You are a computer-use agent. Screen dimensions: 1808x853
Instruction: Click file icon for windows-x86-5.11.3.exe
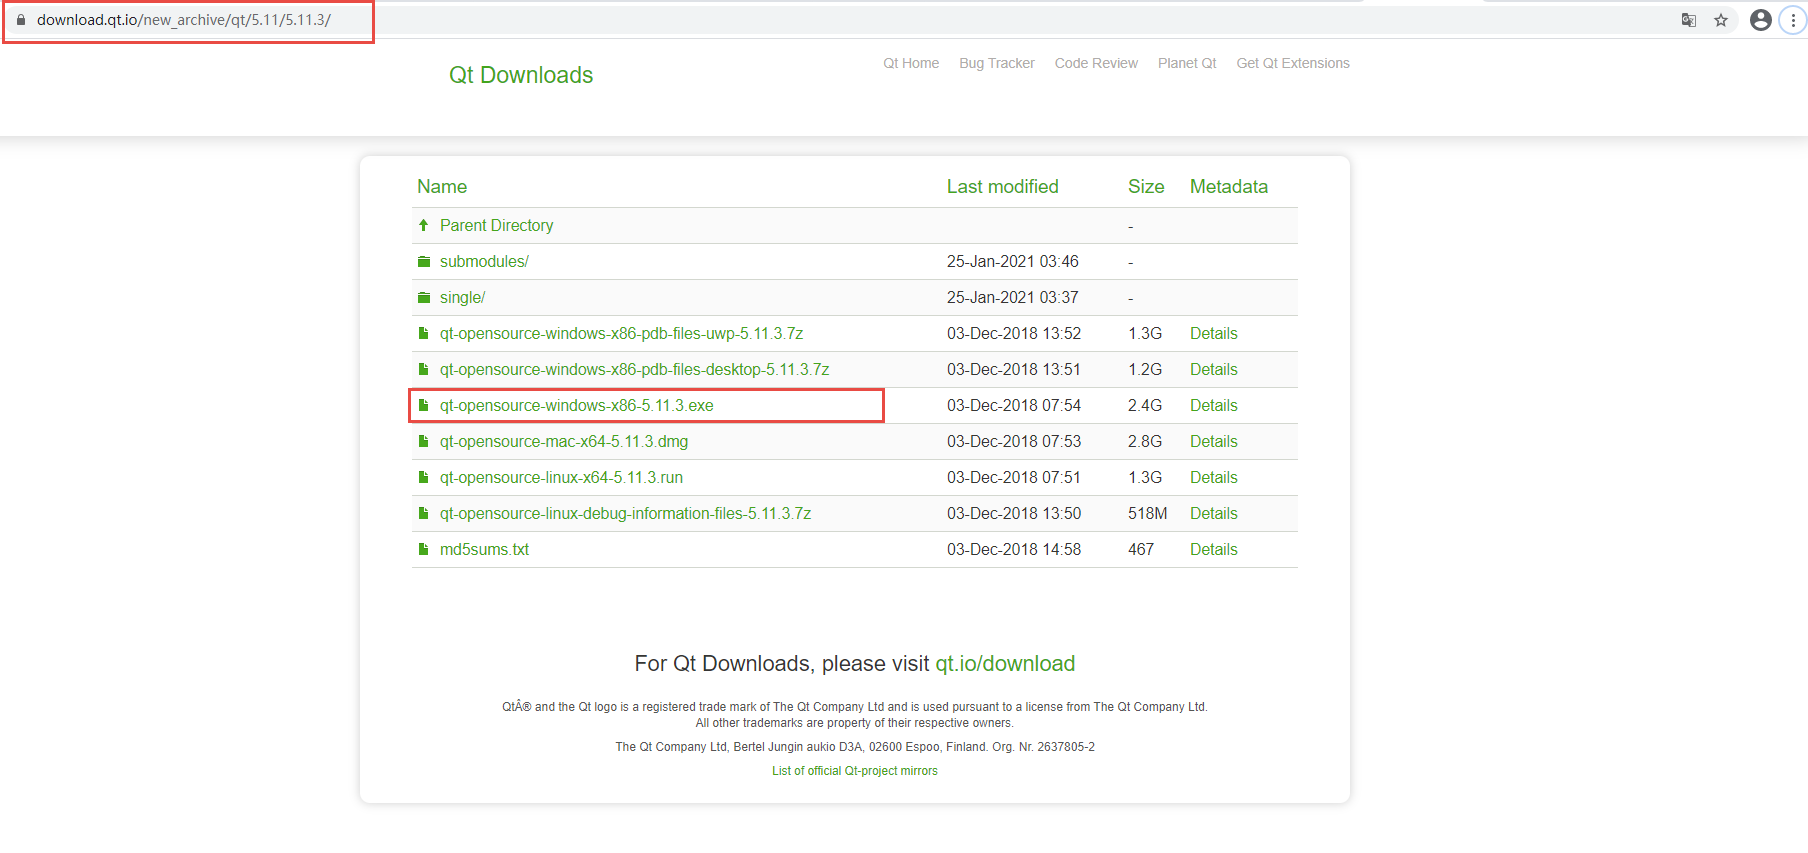tap(424, 406)
